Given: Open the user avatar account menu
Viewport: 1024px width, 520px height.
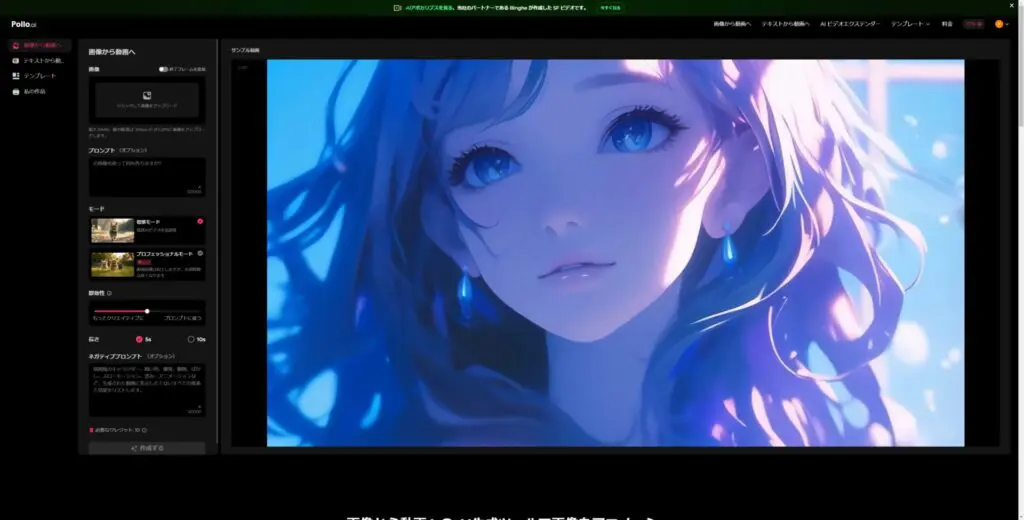Looking at the screenshot, I should [999, 23].
